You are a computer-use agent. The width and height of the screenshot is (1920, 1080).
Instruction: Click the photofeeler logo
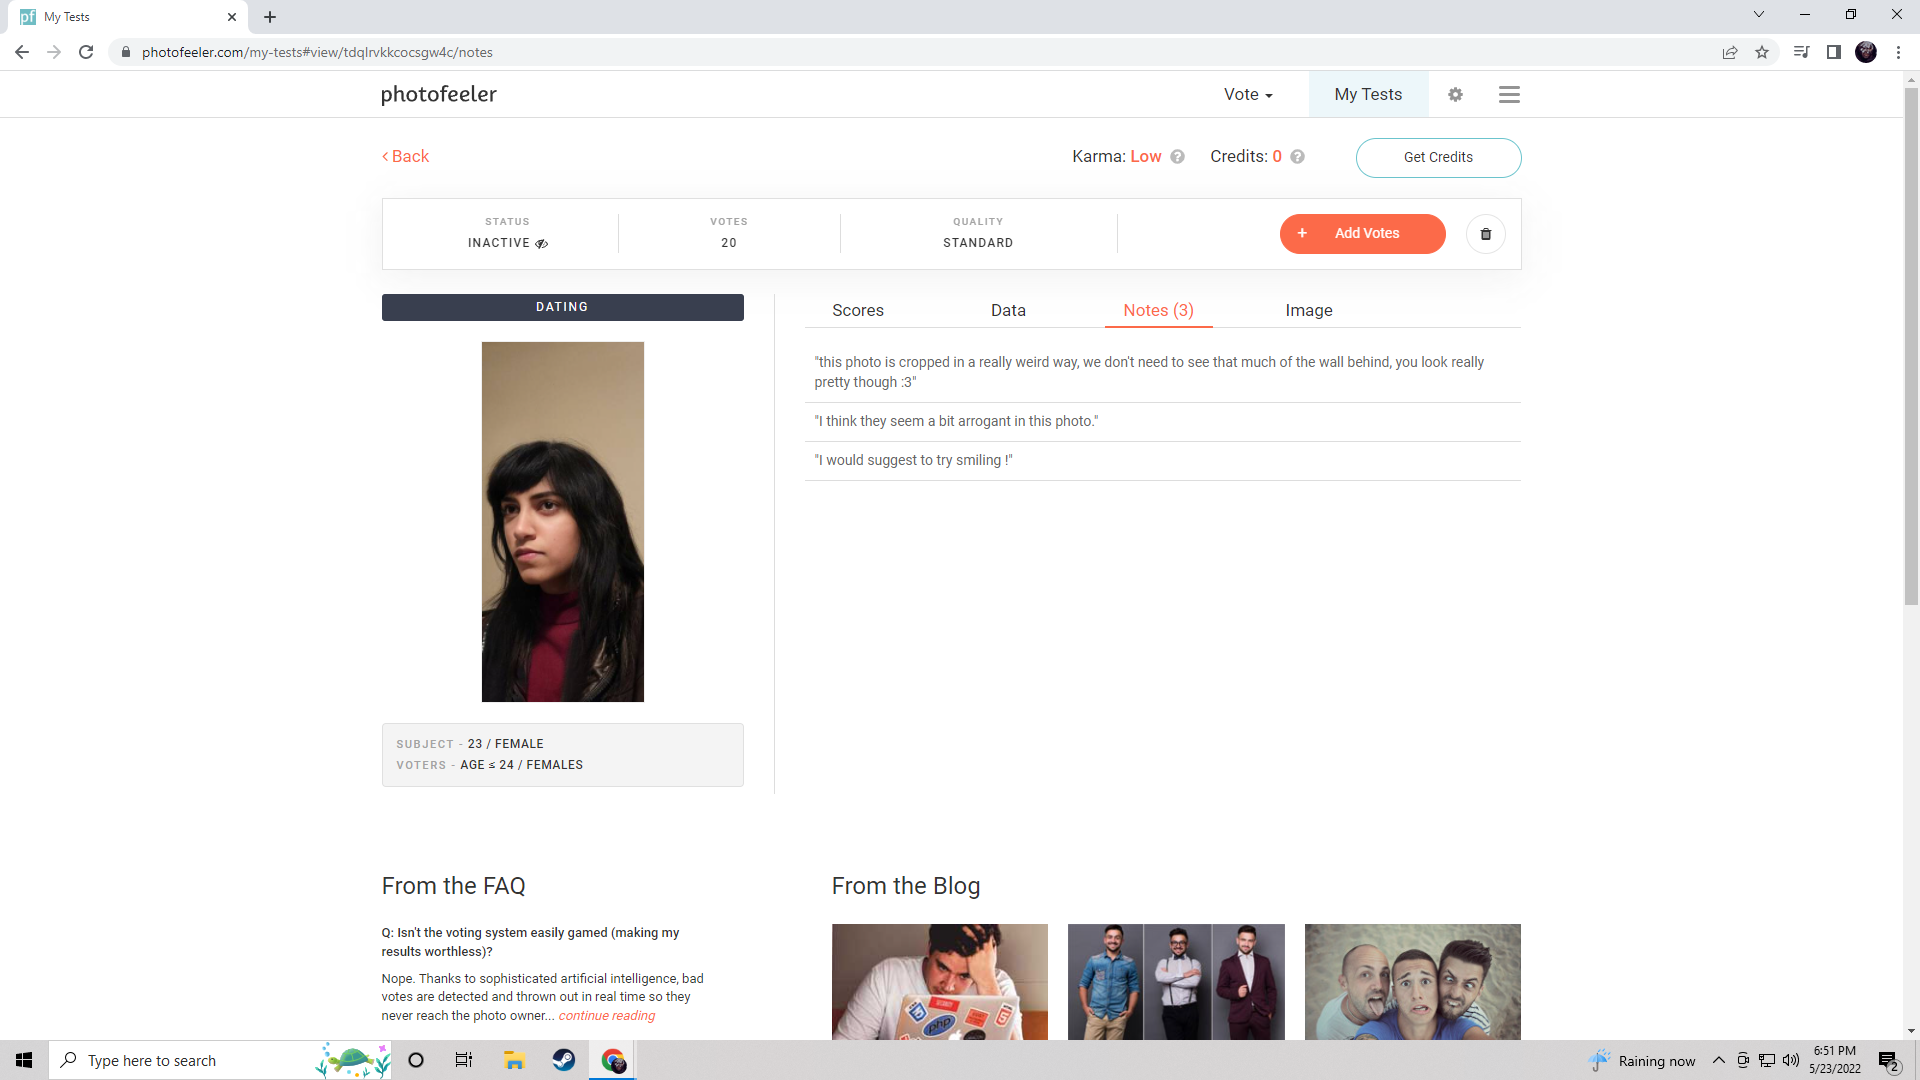click(438, 94)
